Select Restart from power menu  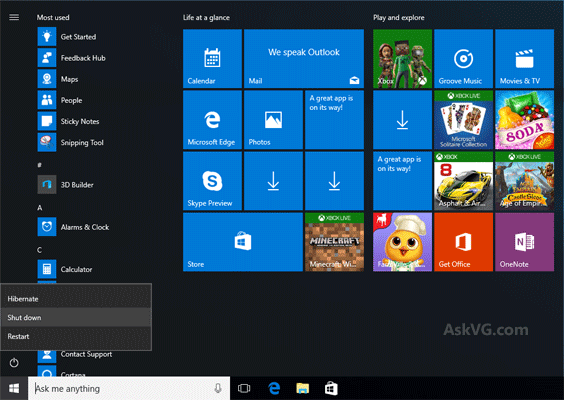point(76,336)
